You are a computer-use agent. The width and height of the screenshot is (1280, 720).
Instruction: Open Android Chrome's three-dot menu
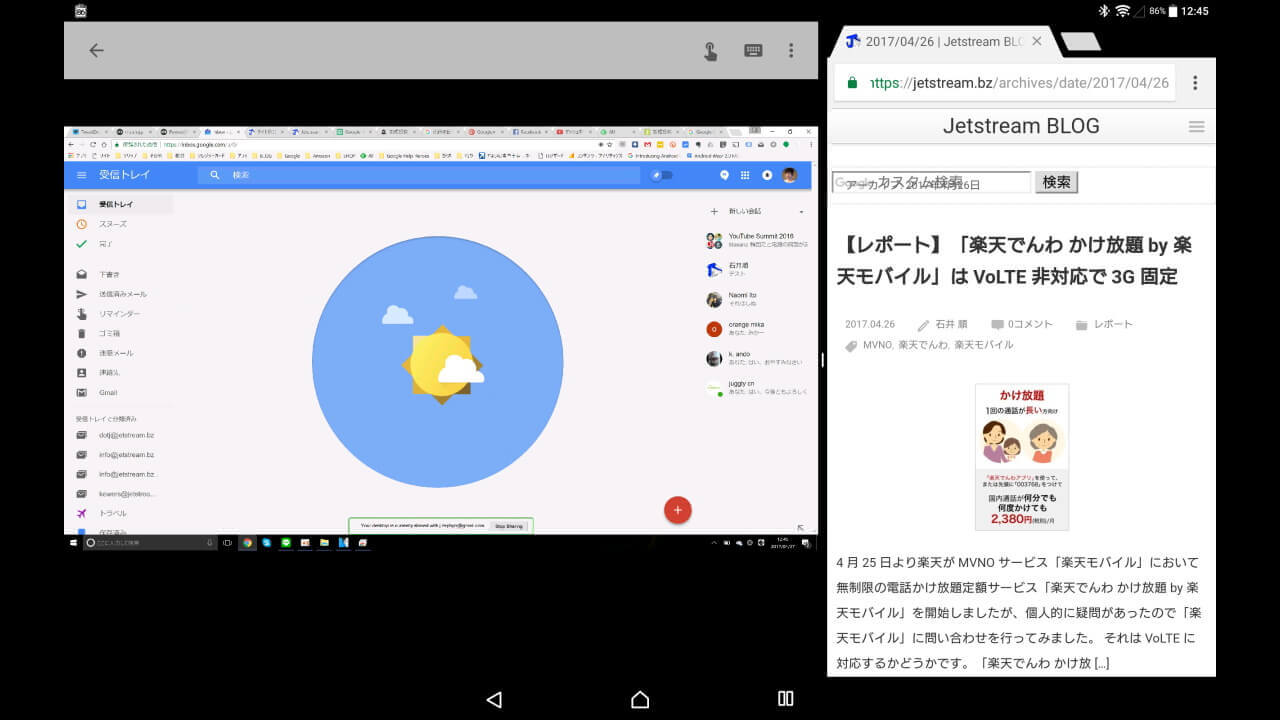click(1195, 83)
